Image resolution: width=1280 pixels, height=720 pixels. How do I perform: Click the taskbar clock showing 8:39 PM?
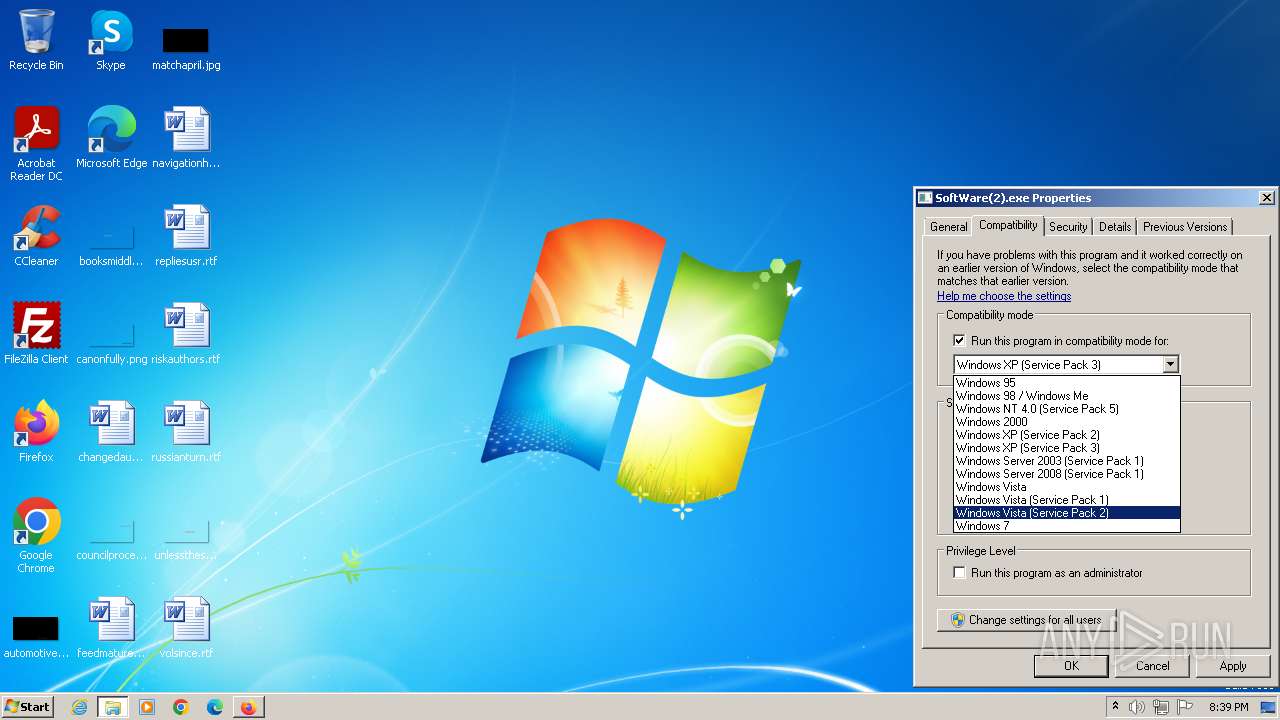click(x=1229, y=707)
